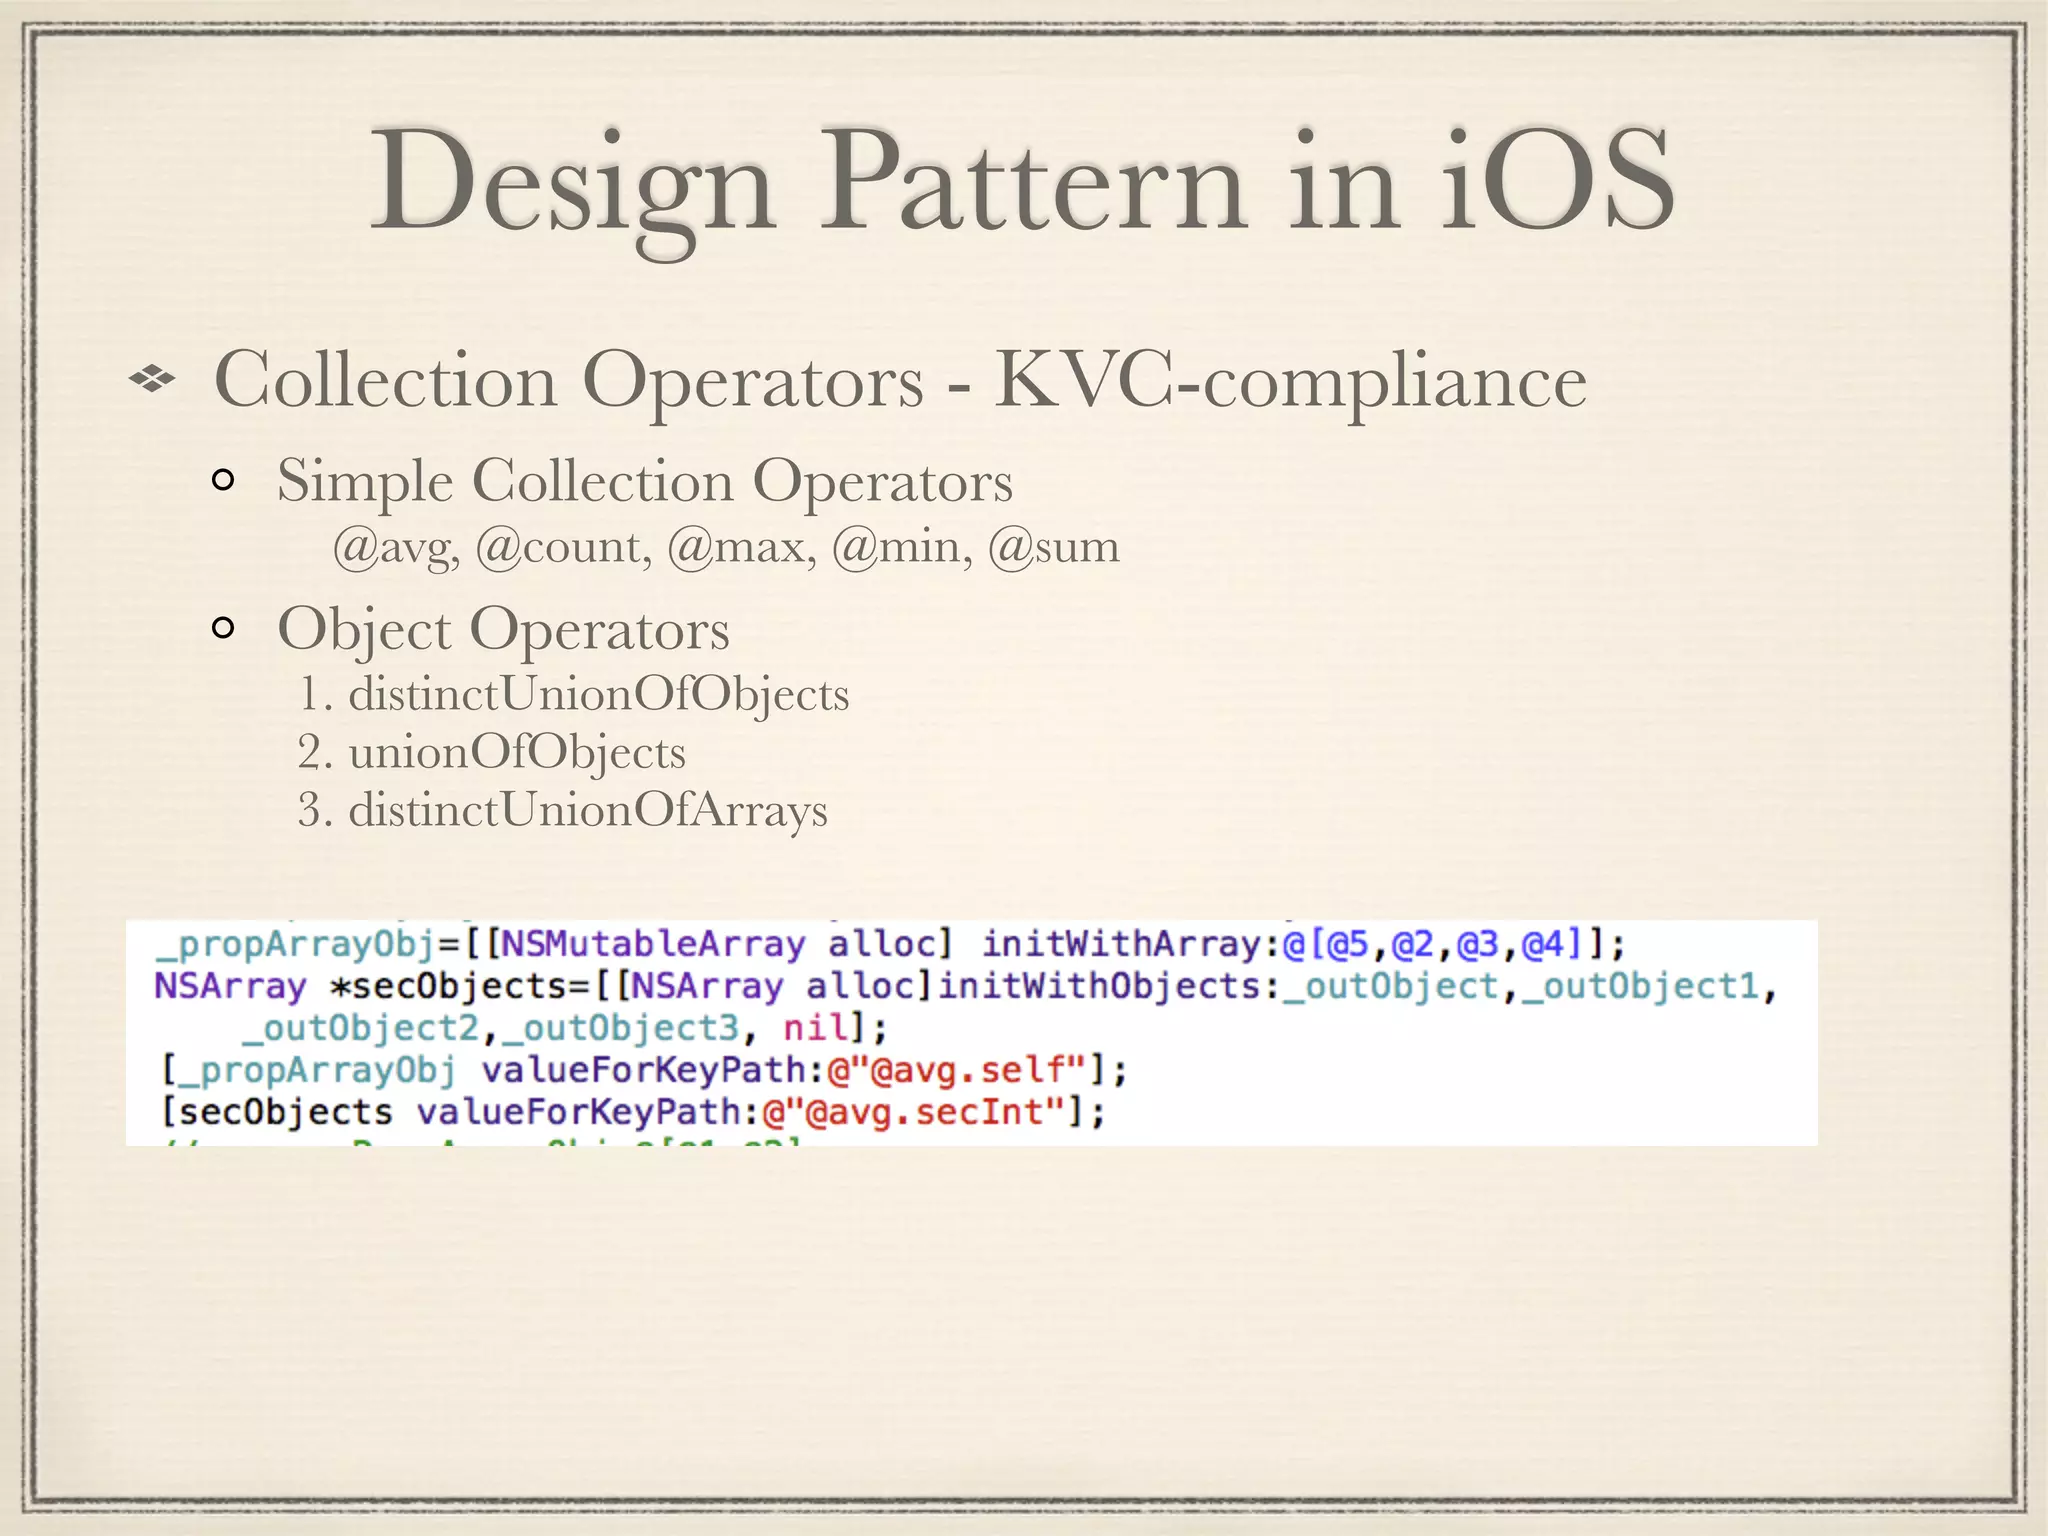Click '2. unionOfObjects' list item
Screen dimensions: 2048x1536
[492, 754]
